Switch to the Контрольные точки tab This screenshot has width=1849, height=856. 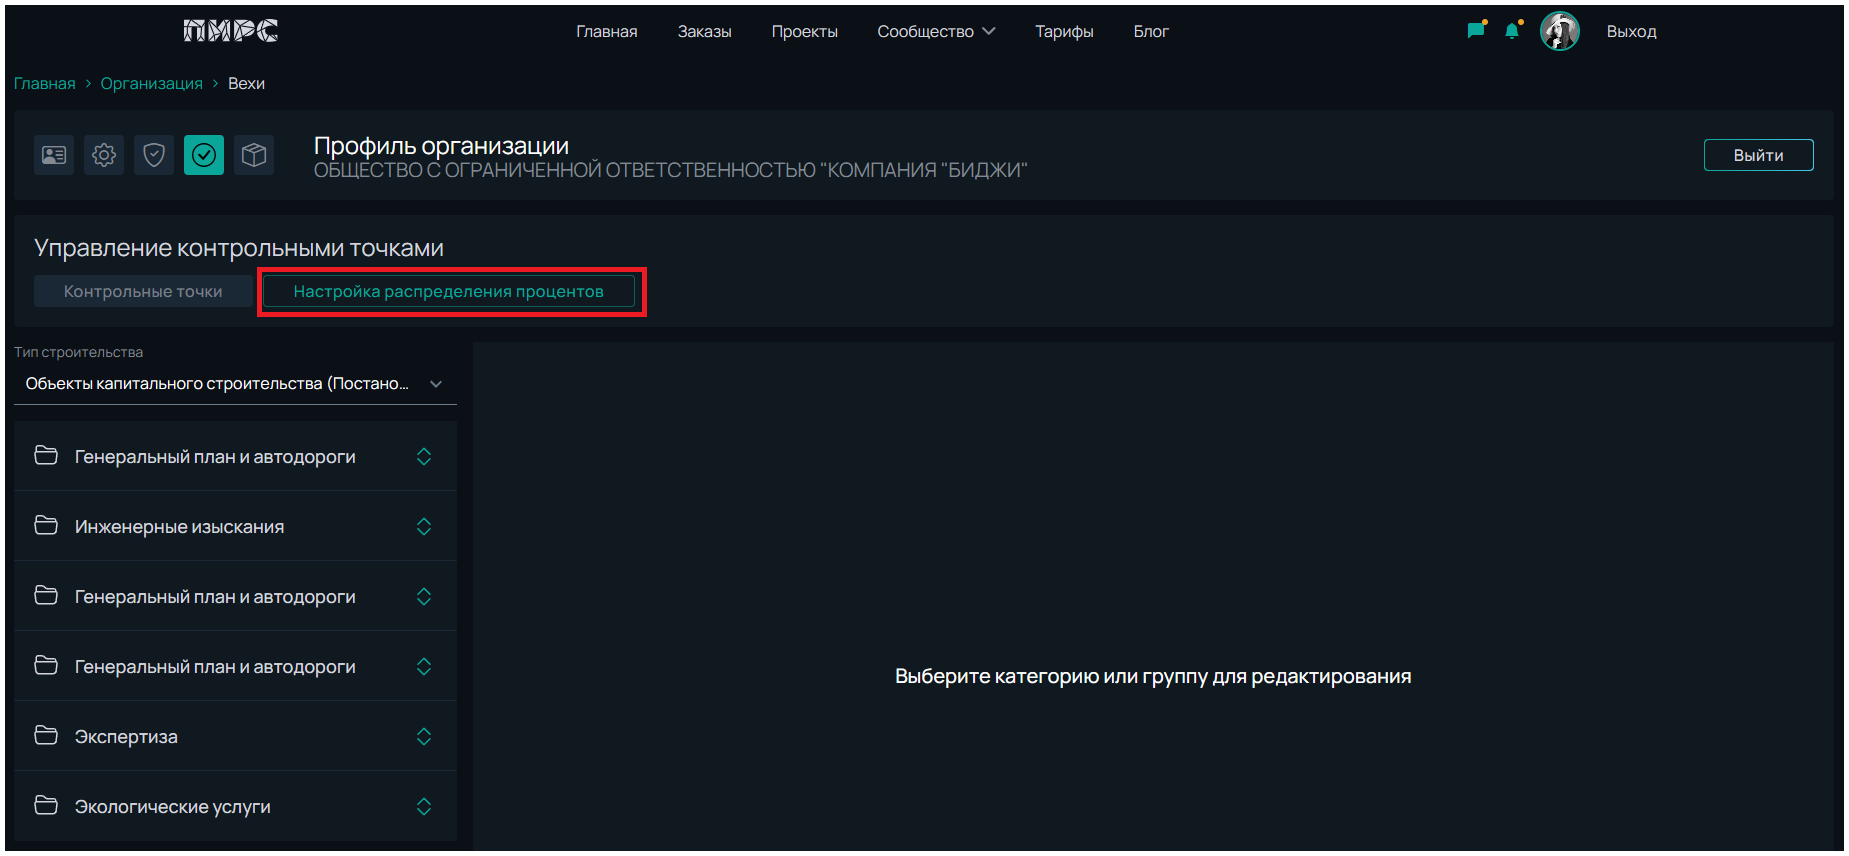(143, 291)
